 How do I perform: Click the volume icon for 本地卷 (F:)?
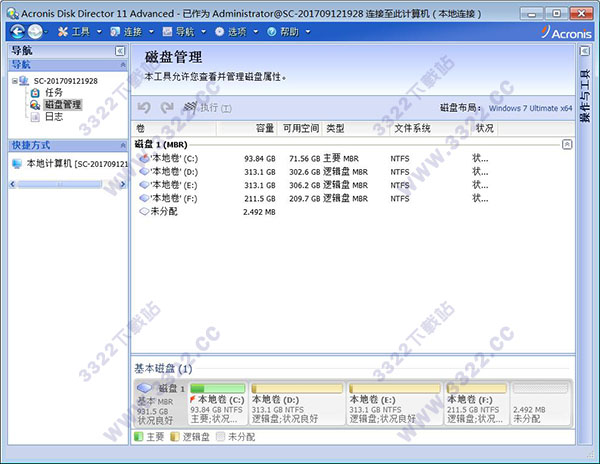pyautogui.click(x=144, y=198)
